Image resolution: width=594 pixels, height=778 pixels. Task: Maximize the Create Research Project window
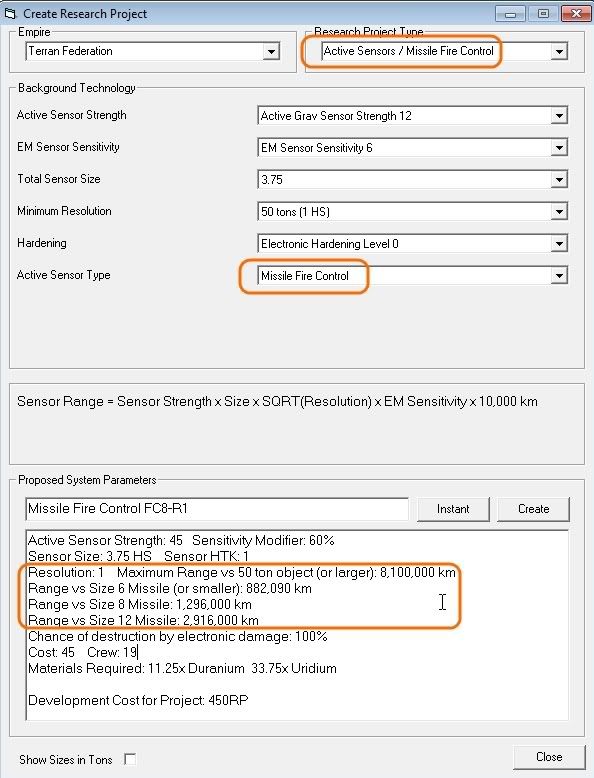[x=543, y=14]
